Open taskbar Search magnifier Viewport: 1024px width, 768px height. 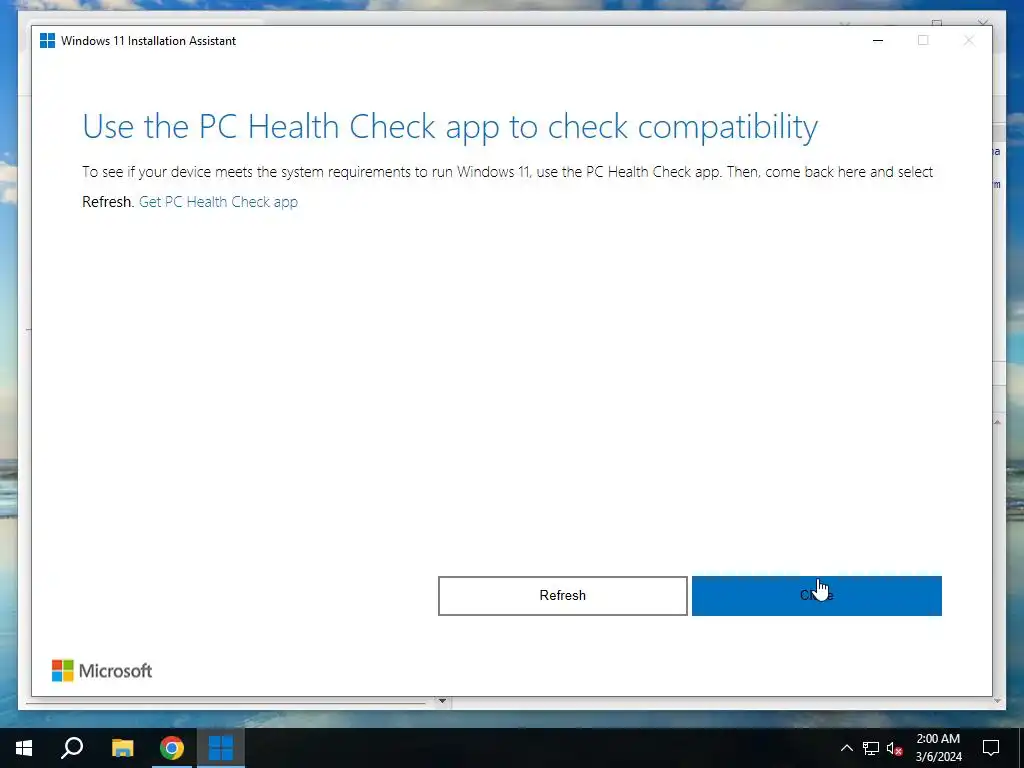tap(72, 748)
